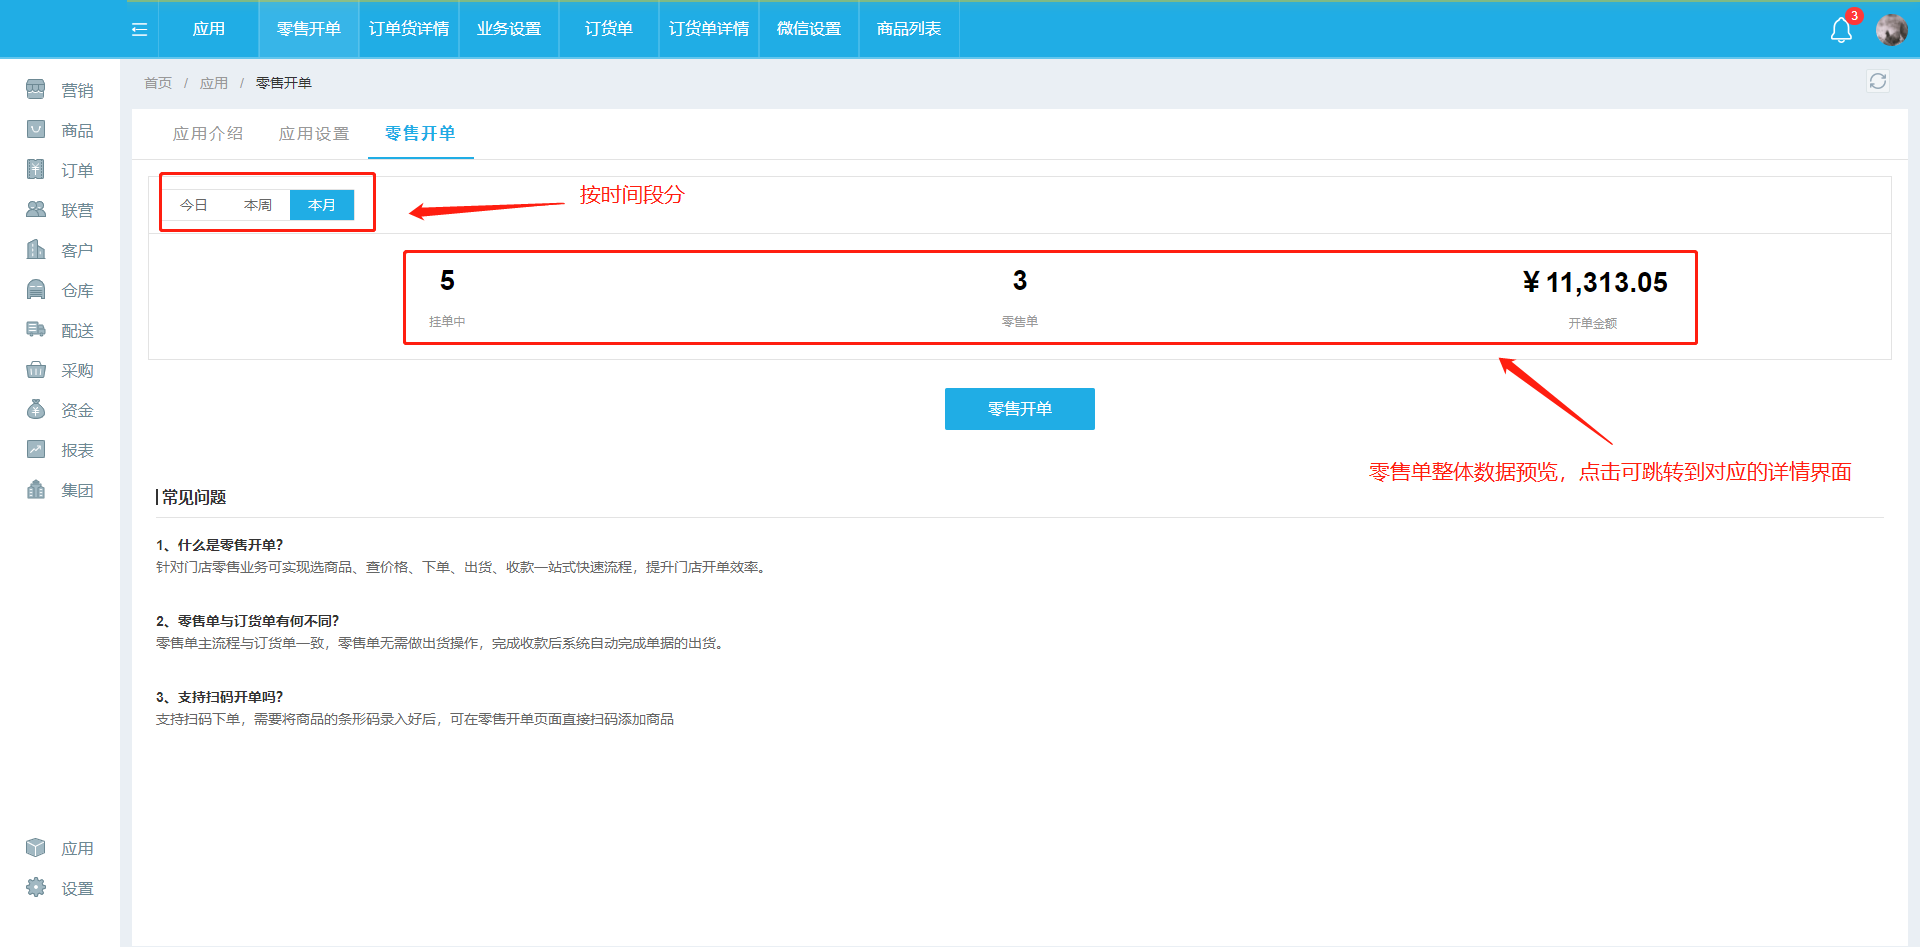Select 本月 time range option
The image size is (1920, 947).
pyautogui.click(x=322, y=205)
